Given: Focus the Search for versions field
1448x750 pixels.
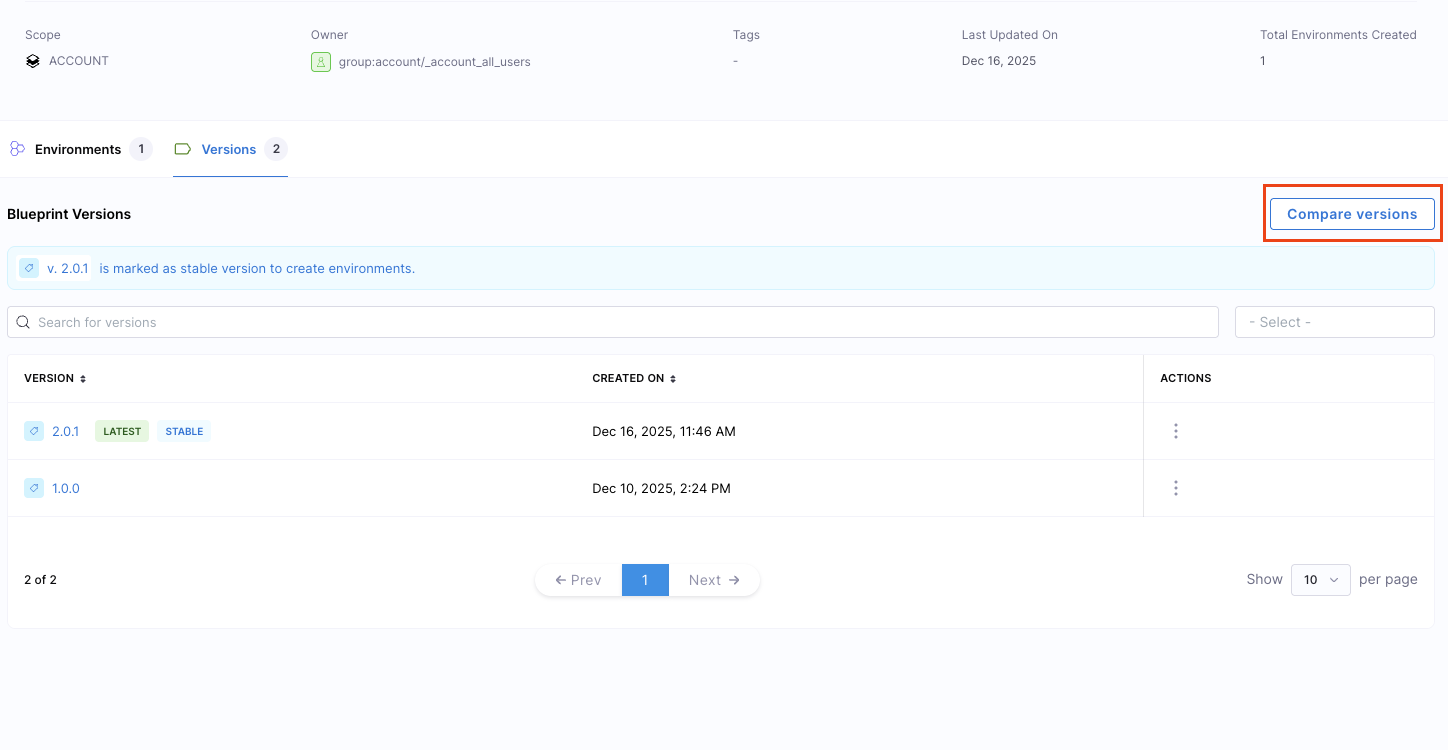Looking at the screenshot, I should 620,322.
